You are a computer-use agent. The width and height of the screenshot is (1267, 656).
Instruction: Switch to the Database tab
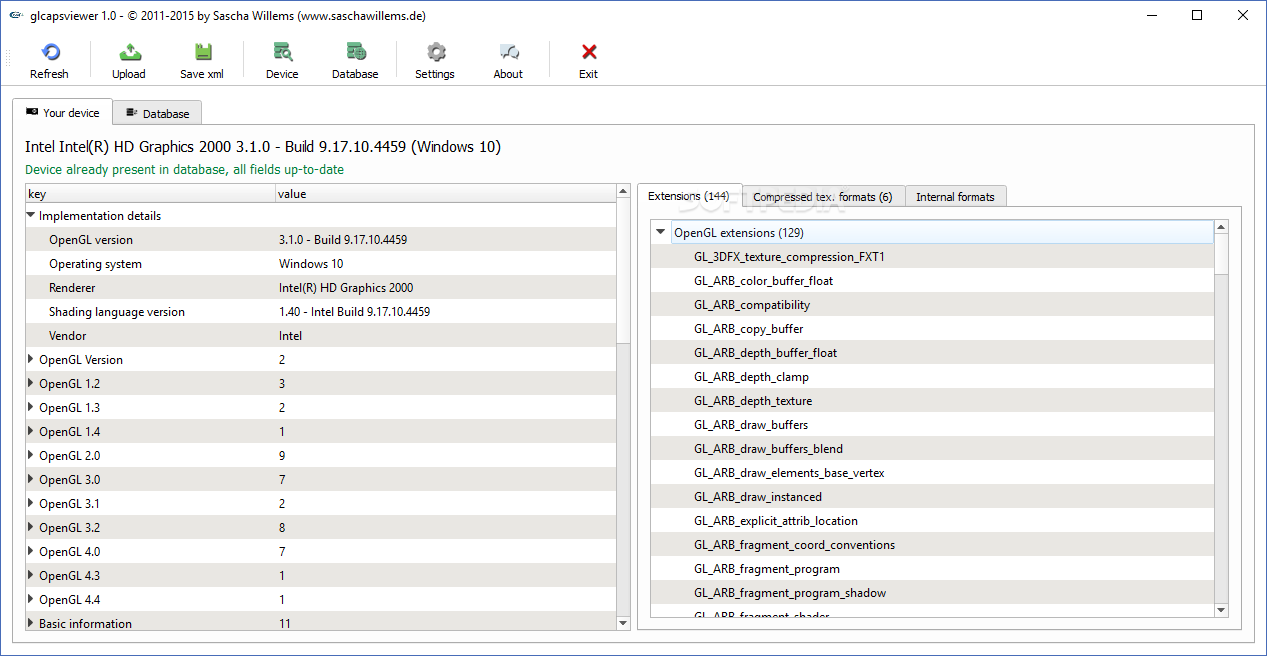tap(158, 114)
